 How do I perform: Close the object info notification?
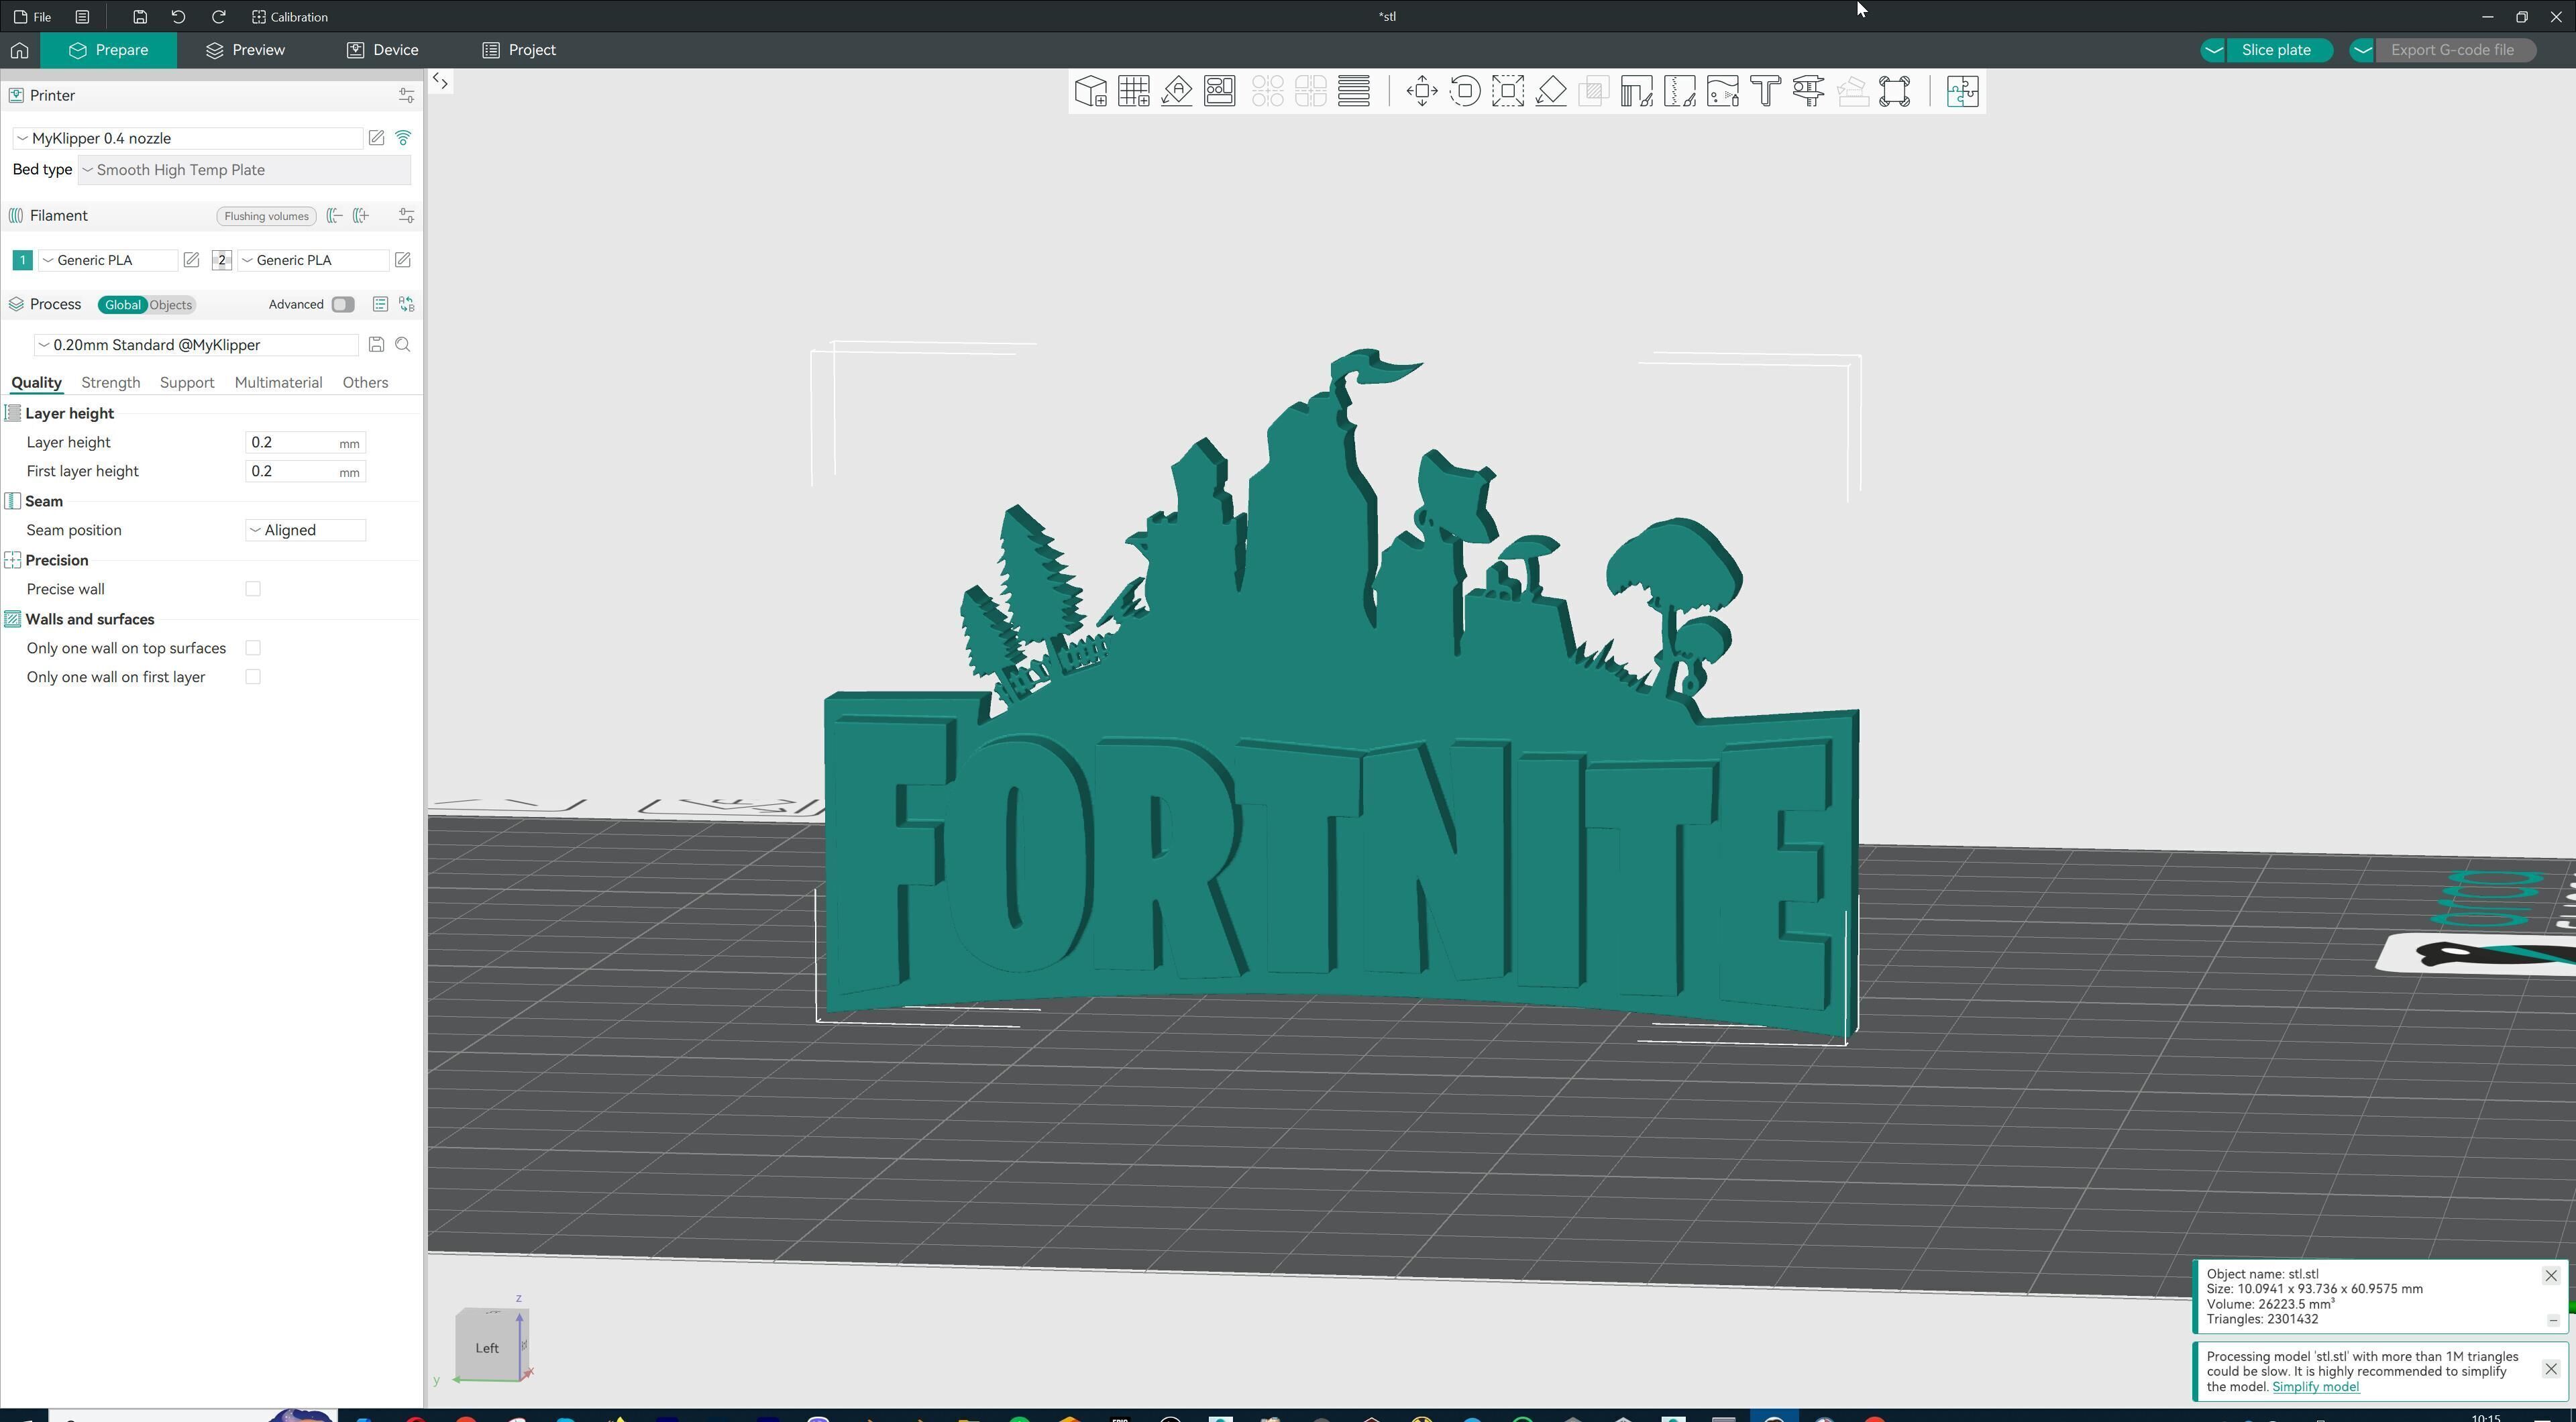point(2551,1276)
